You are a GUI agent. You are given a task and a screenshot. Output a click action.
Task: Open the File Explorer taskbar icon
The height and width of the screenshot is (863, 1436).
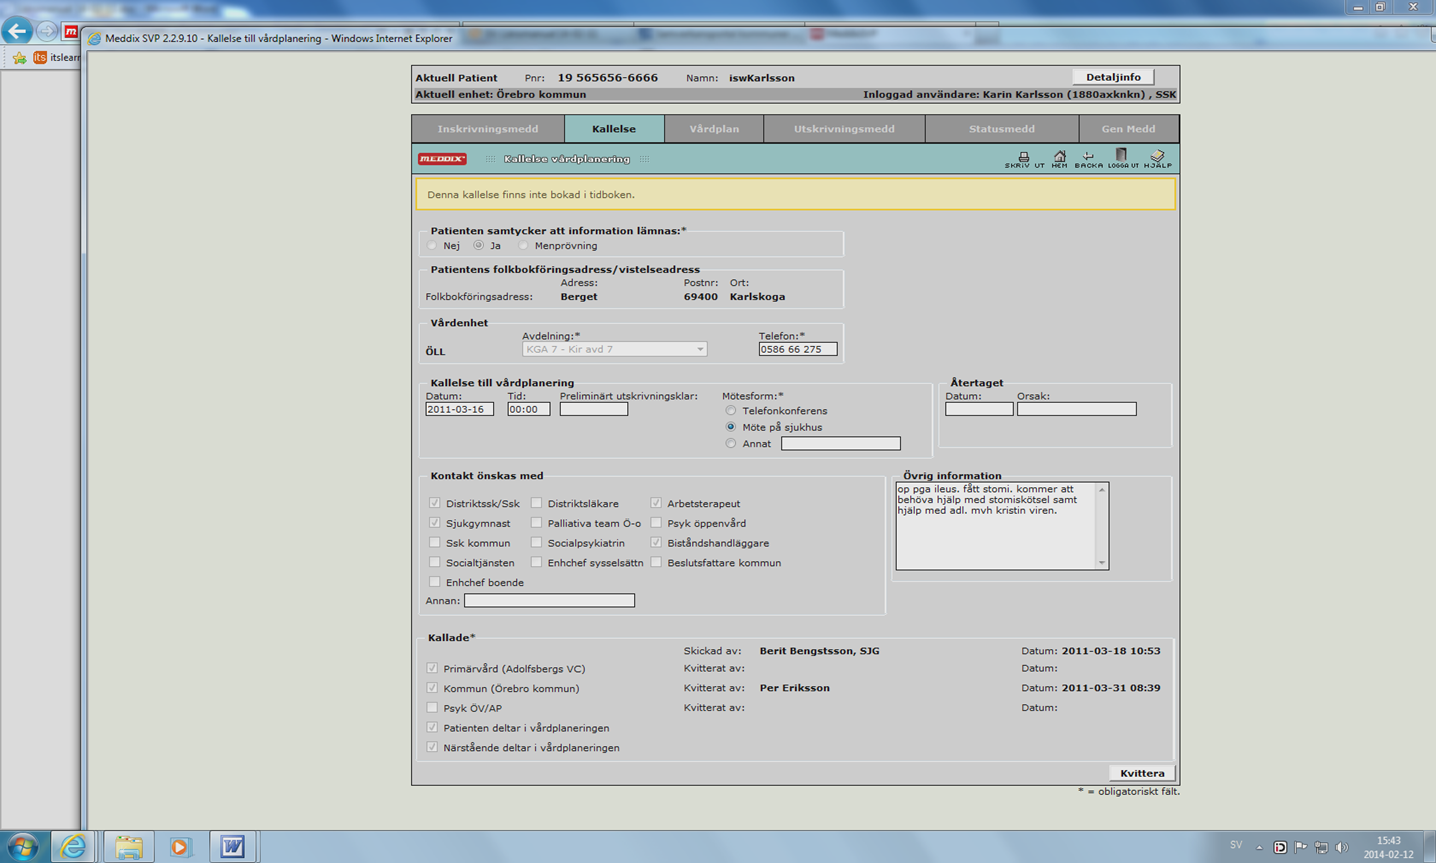pos(128,847)
